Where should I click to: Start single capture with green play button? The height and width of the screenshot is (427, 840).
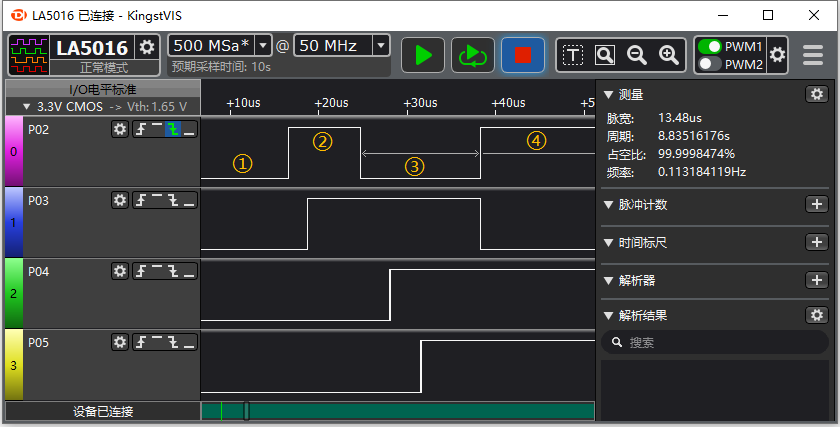[x=423, y=55]
